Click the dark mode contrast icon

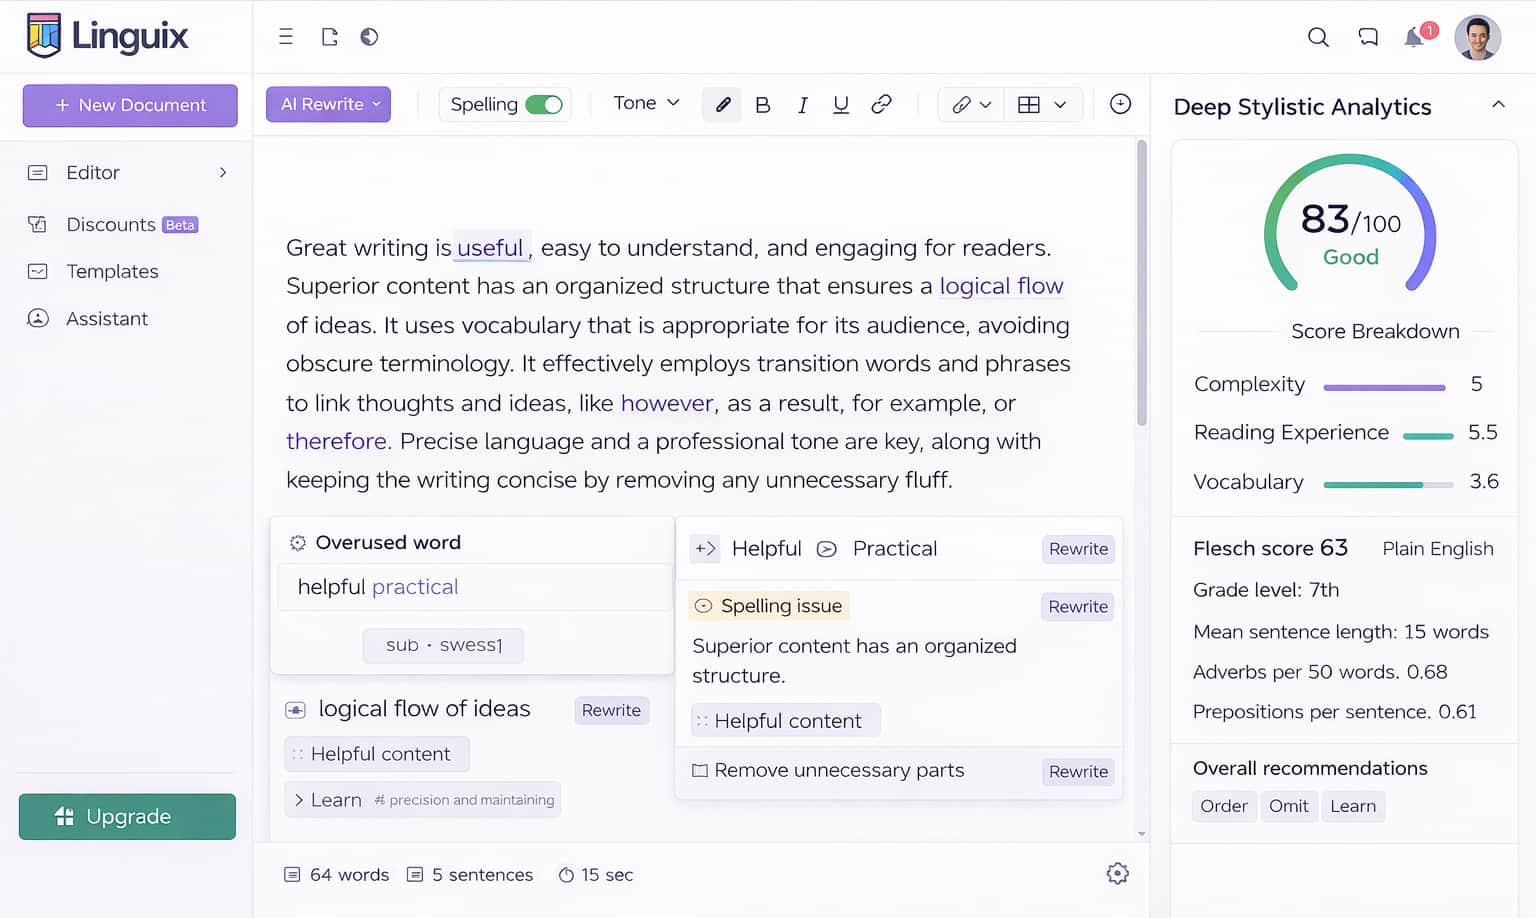click(x=369, y=37)
